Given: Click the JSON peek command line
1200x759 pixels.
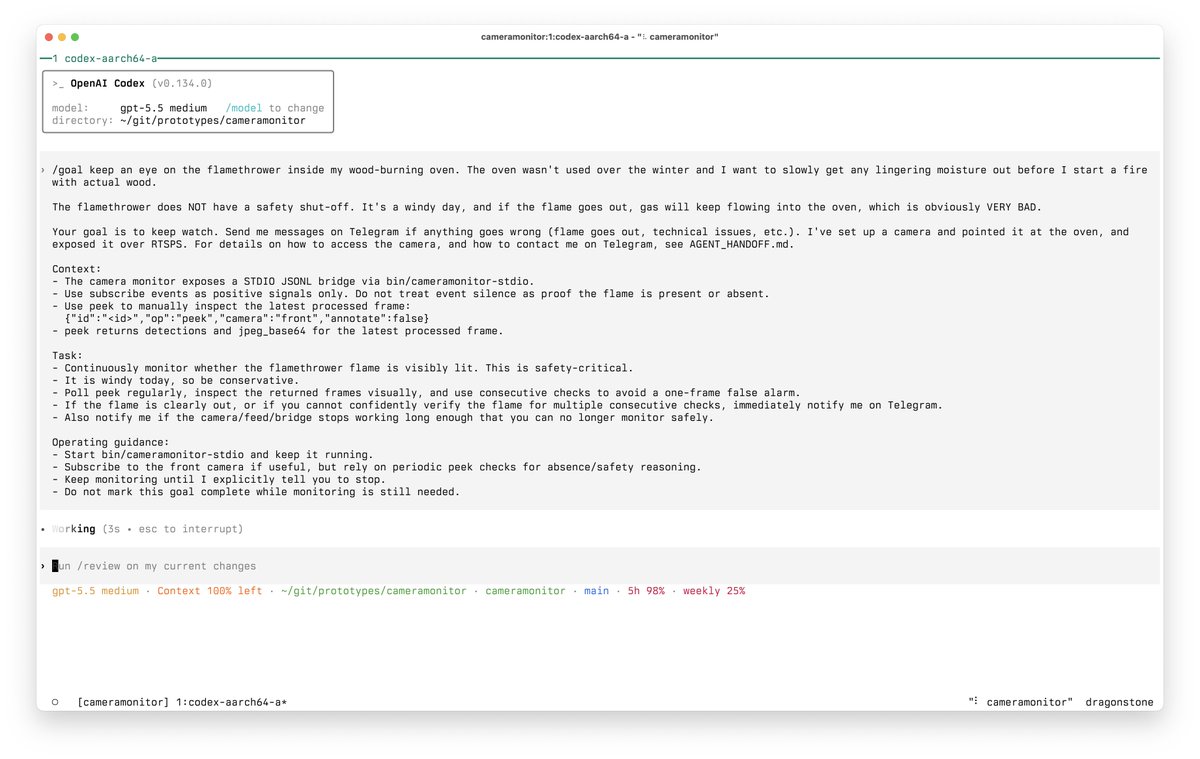Looking at the screenshot, I should tap(247, 318).
